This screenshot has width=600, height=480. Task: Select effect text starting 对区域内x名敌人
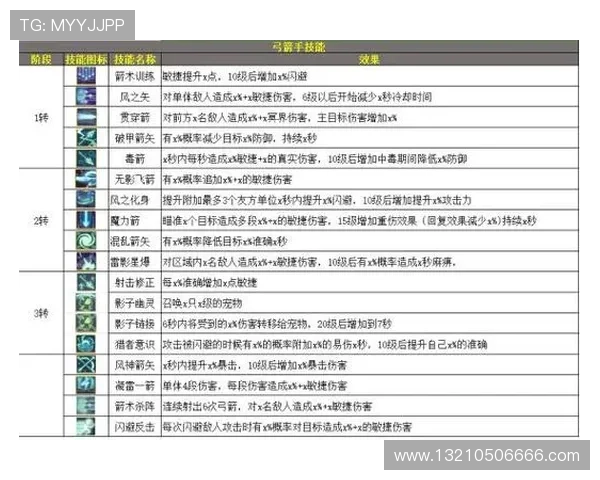point(310,263)
